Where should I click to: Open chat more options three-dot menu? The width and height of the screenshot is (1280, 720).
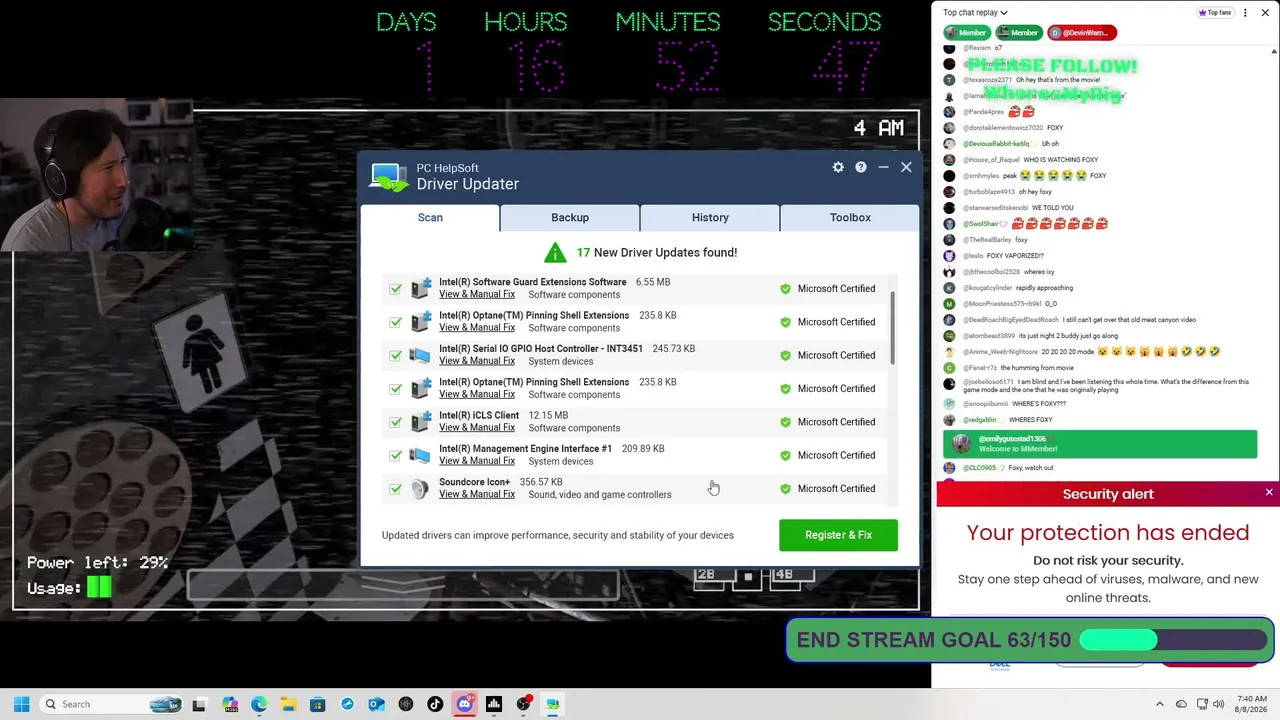pyautogui.click(x=1245, y=13)
